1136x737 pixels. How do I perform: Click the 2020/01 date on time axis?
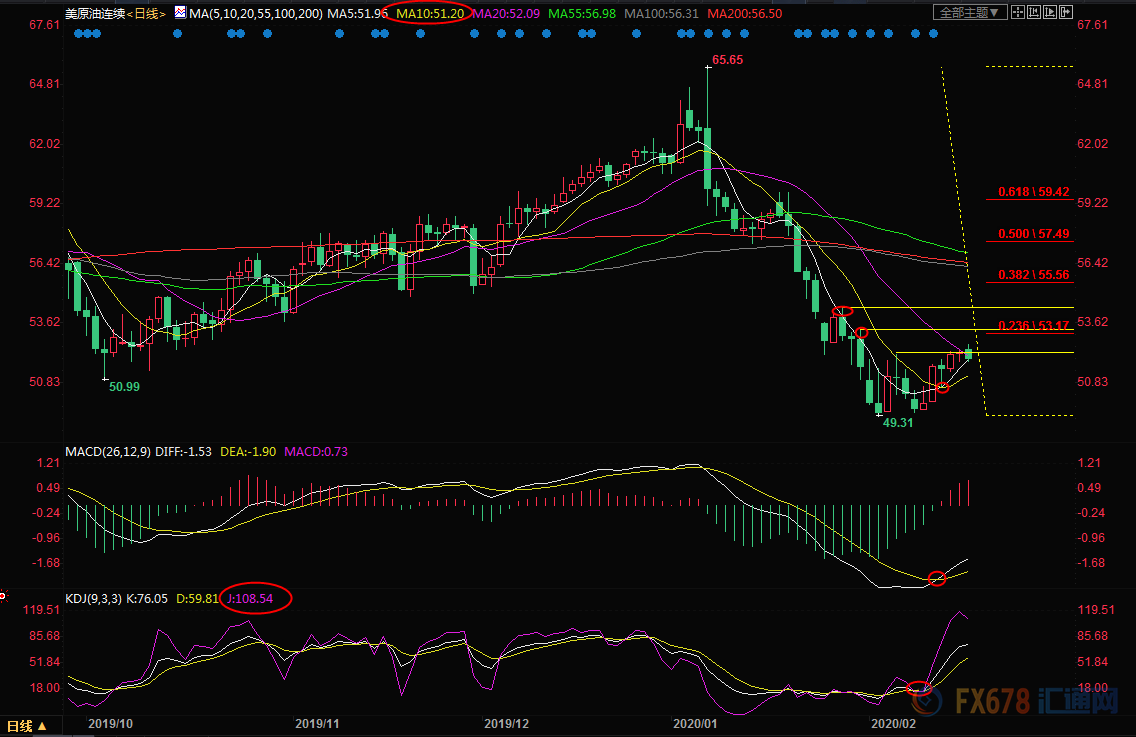pos(694,722)
